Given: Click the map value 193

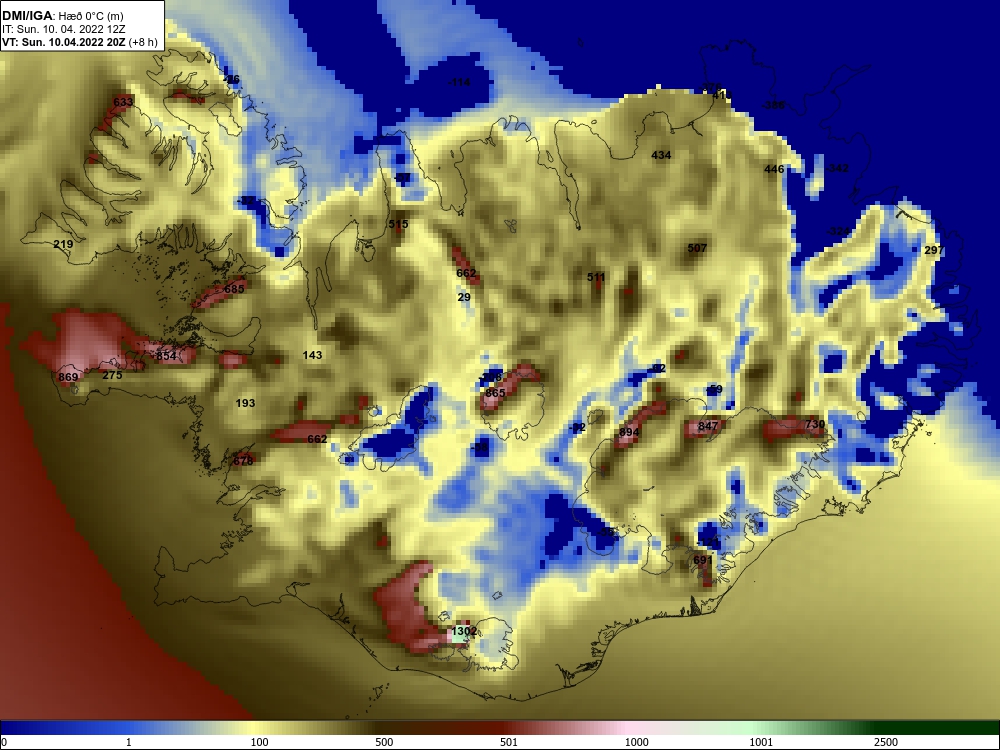Looking at the screenshot, I should 246,403.
